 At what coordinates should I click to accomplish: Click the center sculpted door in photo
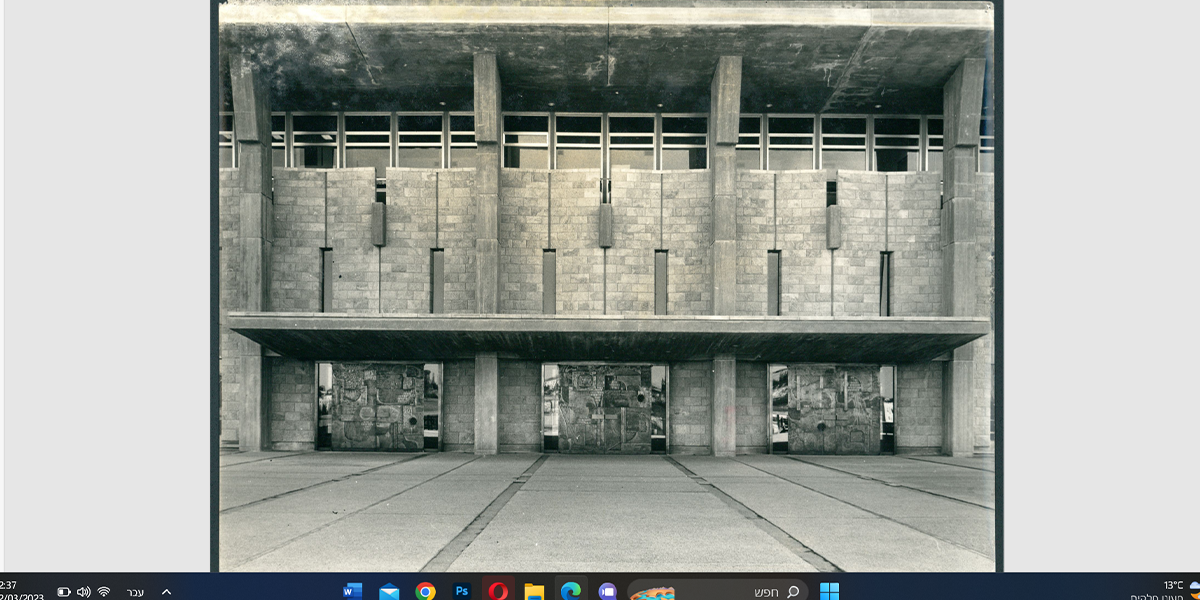coord(604,407)
